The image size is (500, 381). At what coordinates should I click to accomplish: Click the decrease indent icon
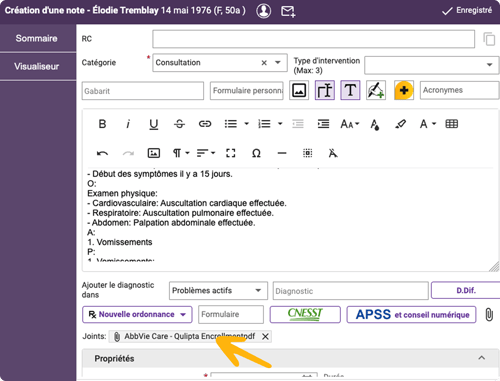pos(298,124)
